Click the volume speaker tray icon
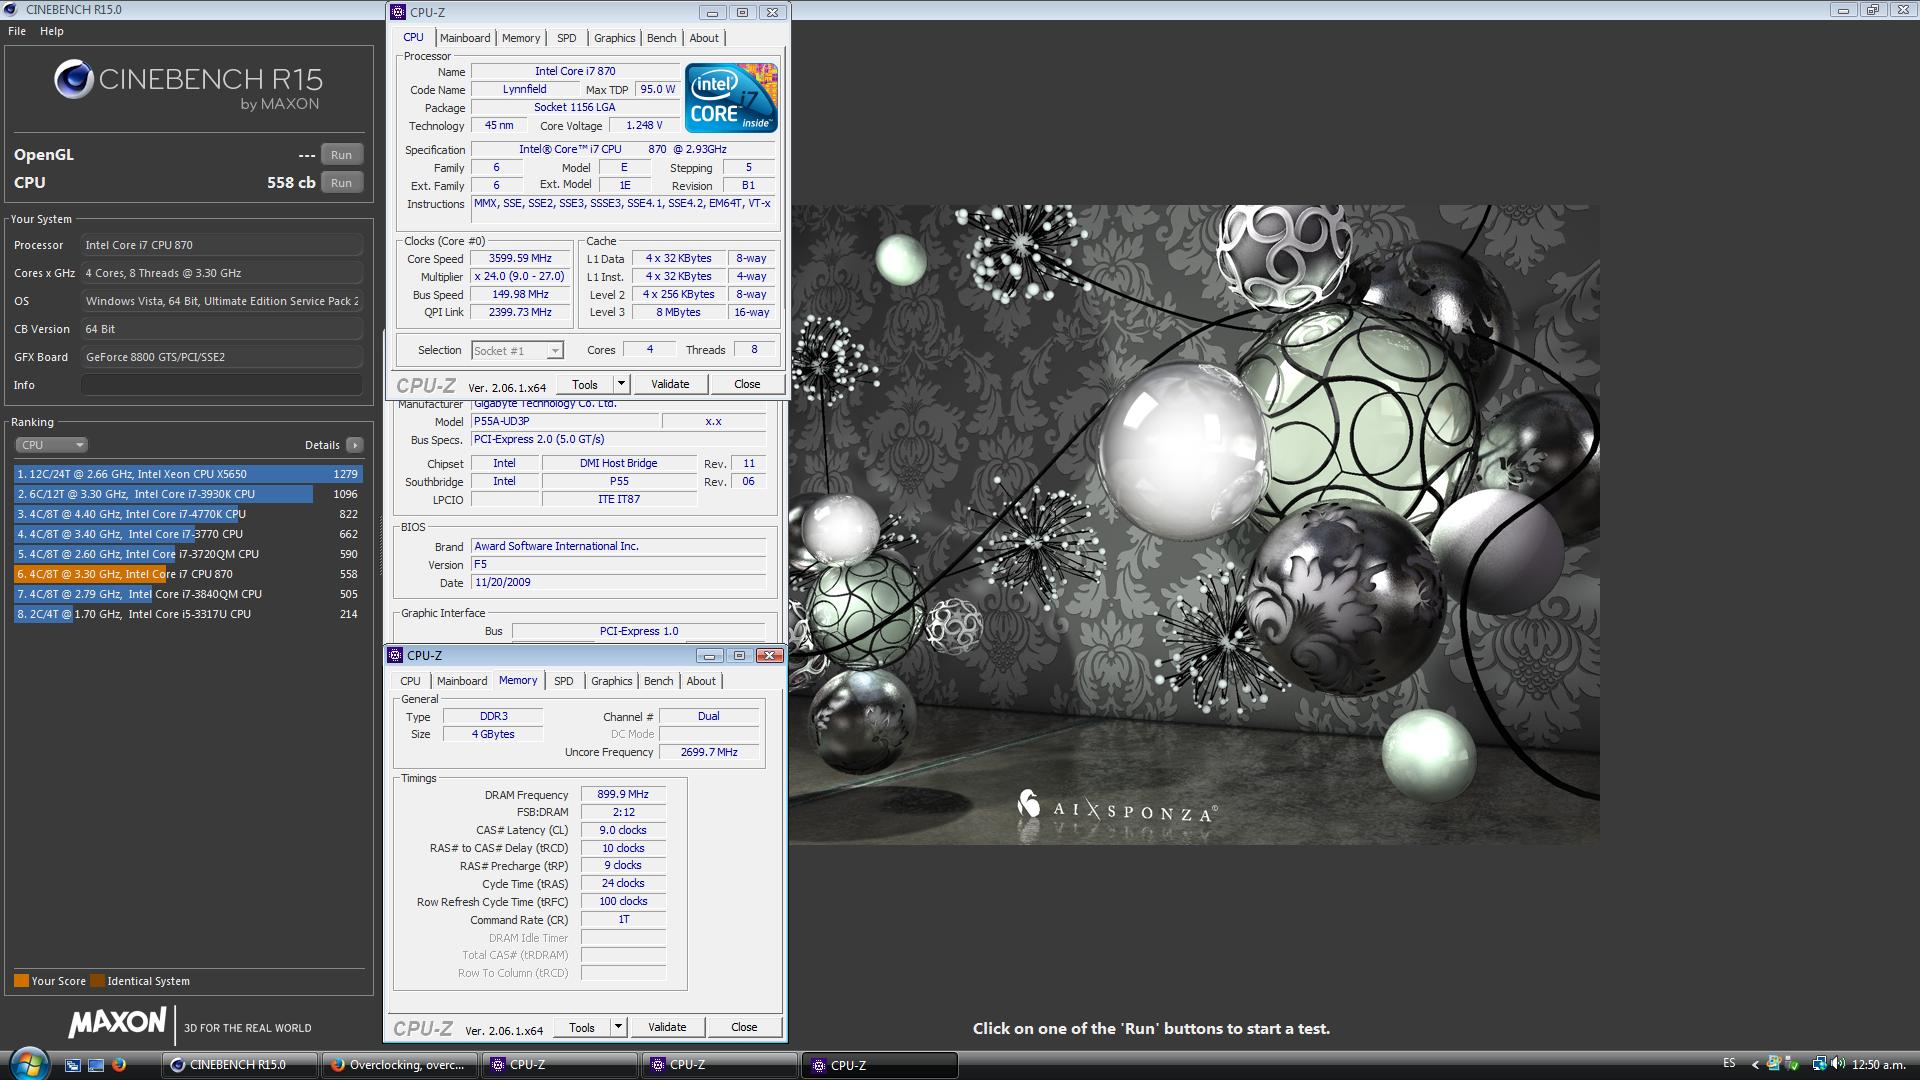Screen dimensions: 1920x1080 (1838, 1064)
